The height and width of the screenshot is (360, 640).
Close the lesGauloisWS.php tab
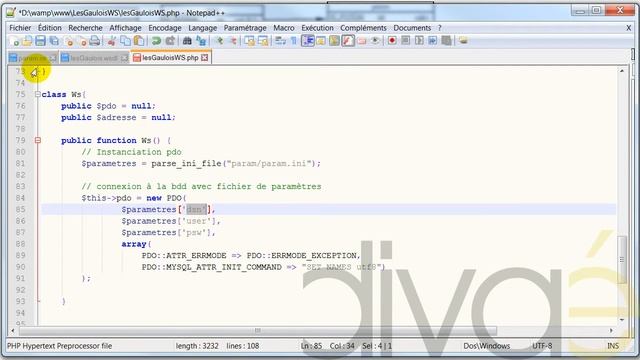pyautogui.click(x=204, y=58)
